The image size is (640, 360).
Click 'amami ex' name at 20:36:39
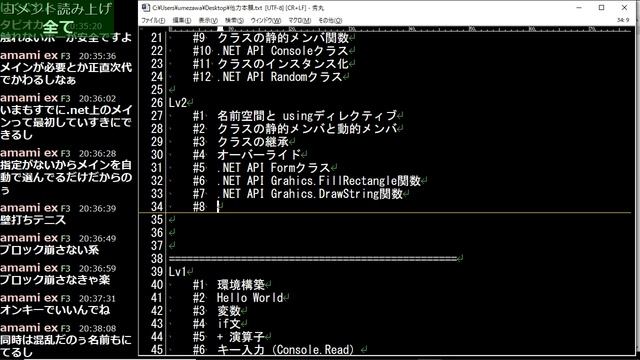(x=29, y=208)
